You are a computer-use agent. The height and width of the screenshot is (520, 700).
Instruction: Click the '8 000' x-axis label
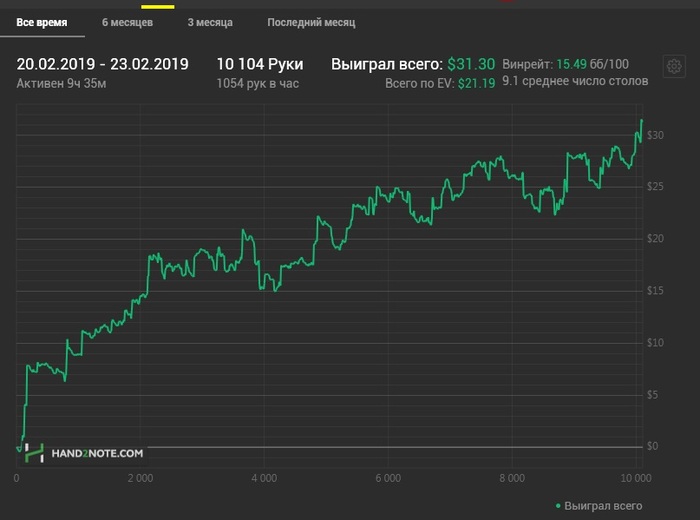point(512,478)
